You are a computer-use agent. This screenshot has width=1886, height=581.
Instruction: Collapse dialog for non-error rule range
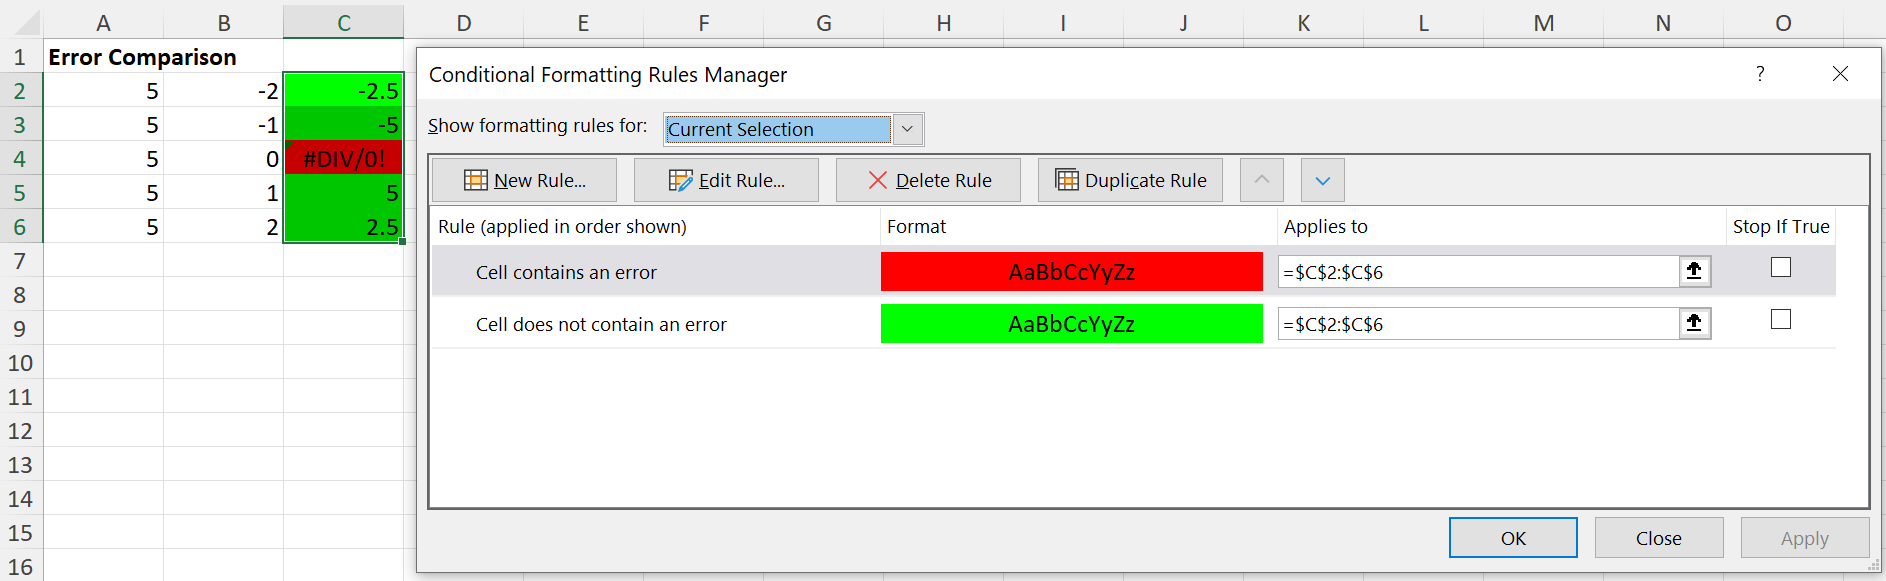coord(1694,323)
